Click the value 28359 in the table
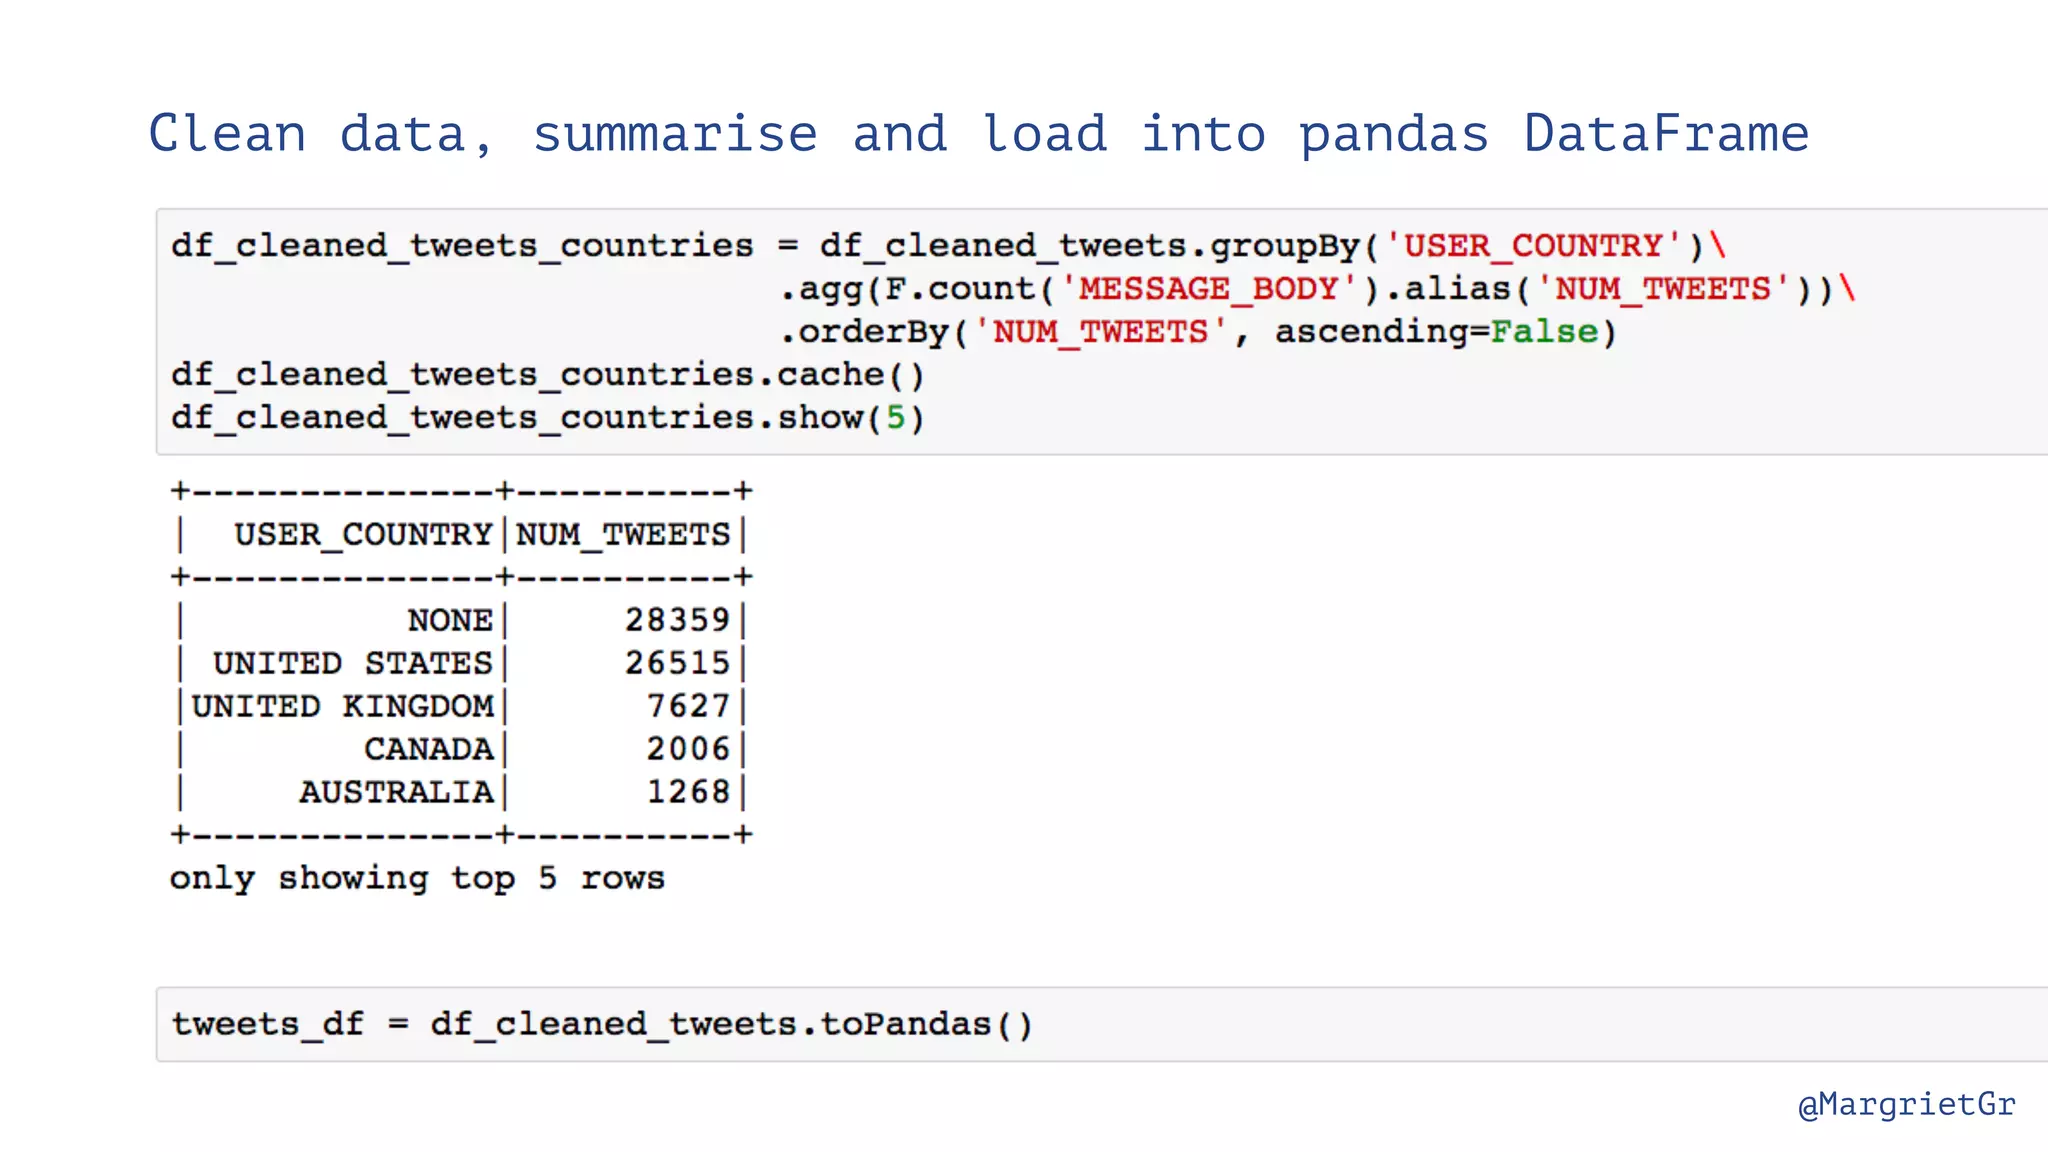This screenshot has height=1152, width=2048. [x=677, y=620]
